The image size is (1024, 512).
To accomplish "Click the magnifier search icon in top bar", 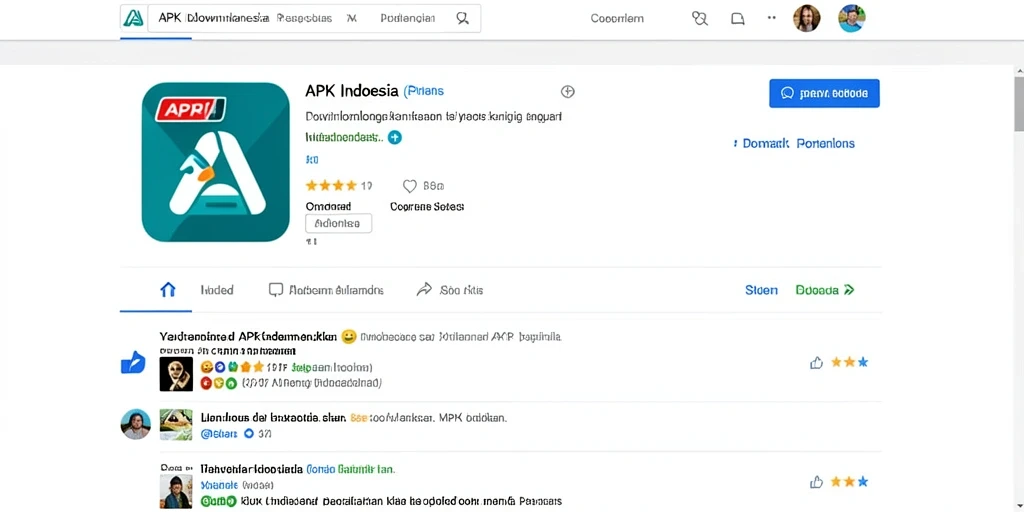I will (462, 18).
